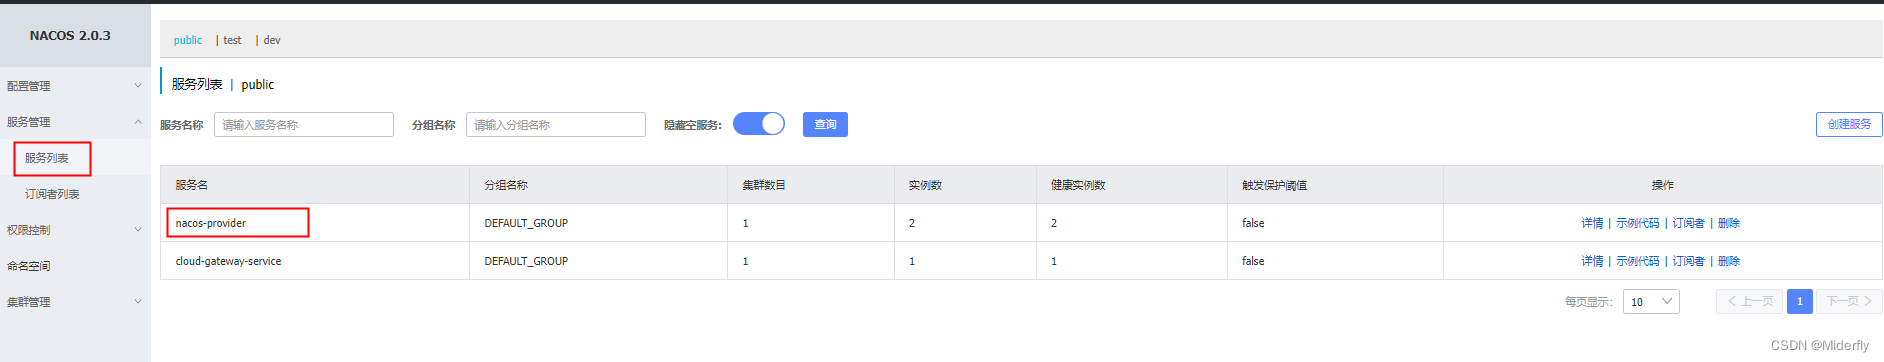Click the 上一页 pagination button

click(x=1749, y=301)
